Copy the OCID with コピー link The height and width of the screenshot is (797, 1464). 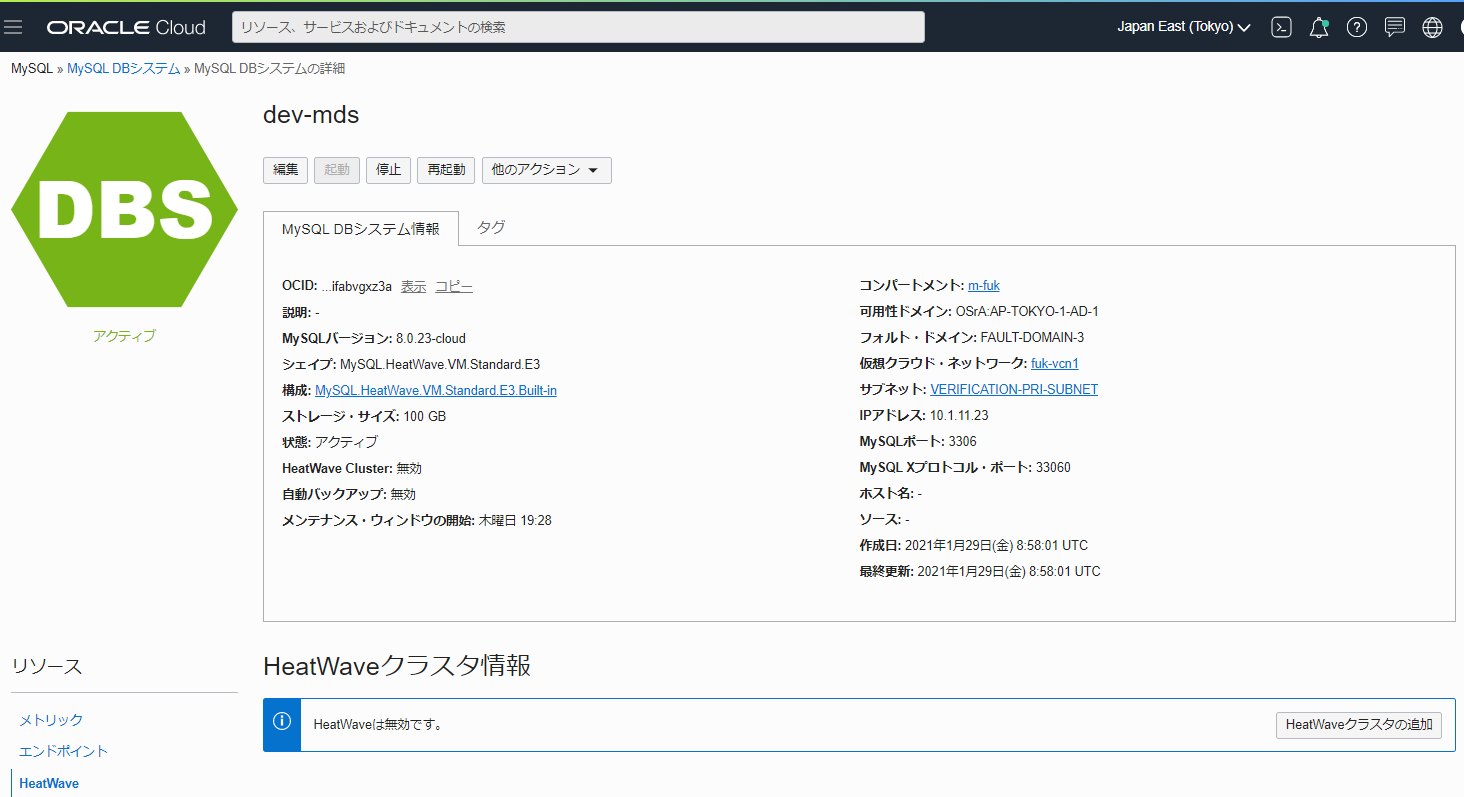(454, 286)
